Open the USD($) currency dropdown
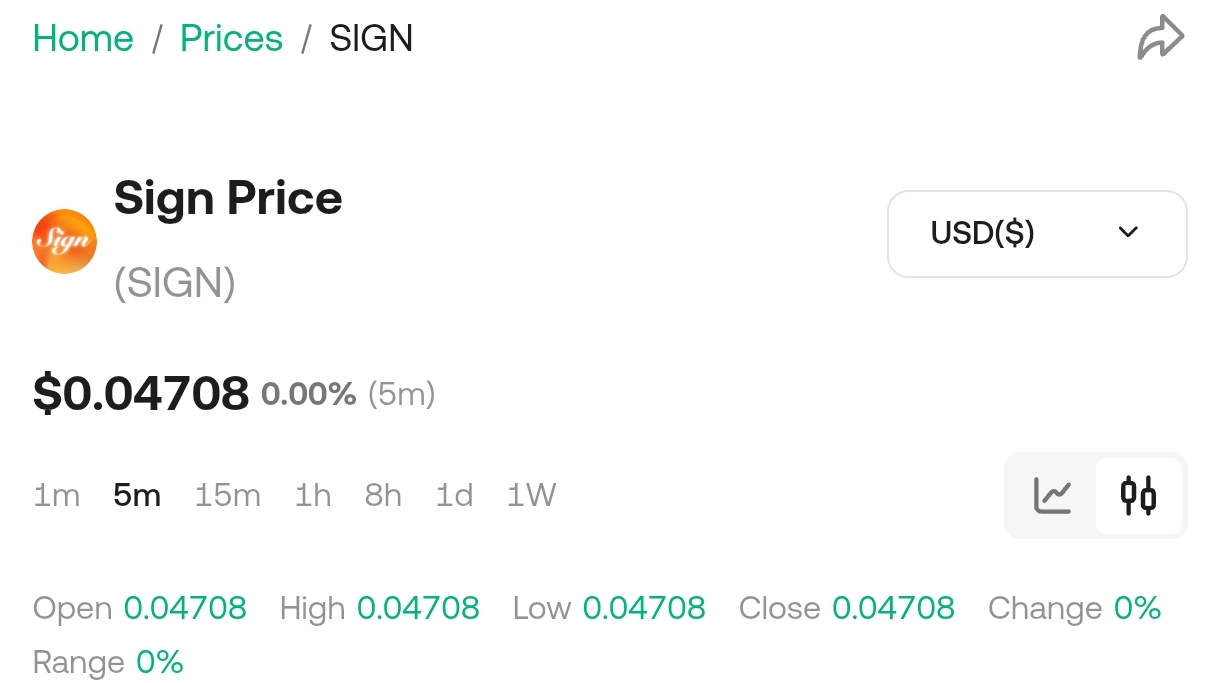Image resolution: width=1216 pixels, height=683 pixels. pos(1036,233)
